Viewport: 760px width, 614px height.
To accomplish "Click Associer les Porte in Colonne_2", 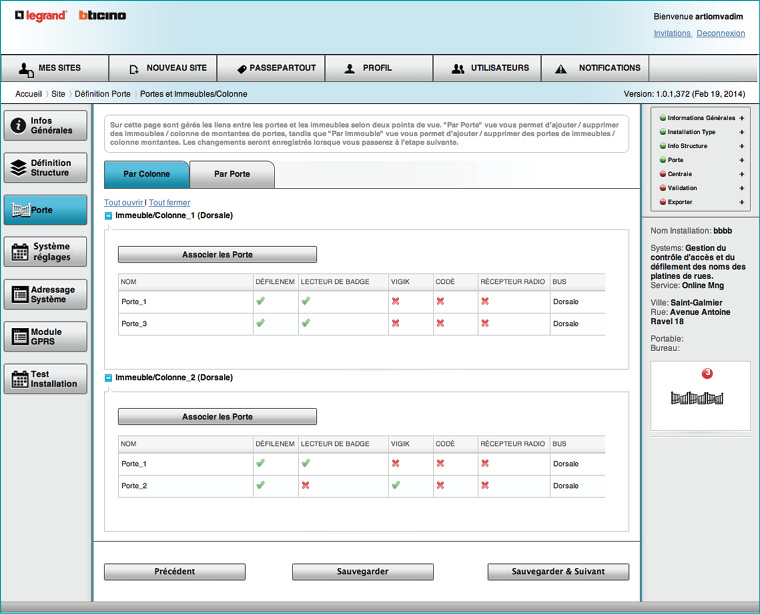I will [217, 417].
